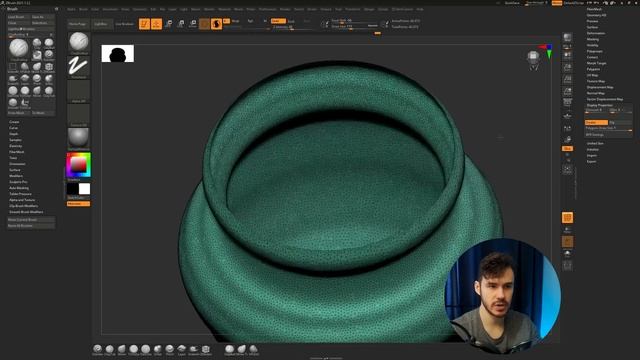The image size is (640, 360).
Task: Toggle Draw mode button
Action: [156, 24]
